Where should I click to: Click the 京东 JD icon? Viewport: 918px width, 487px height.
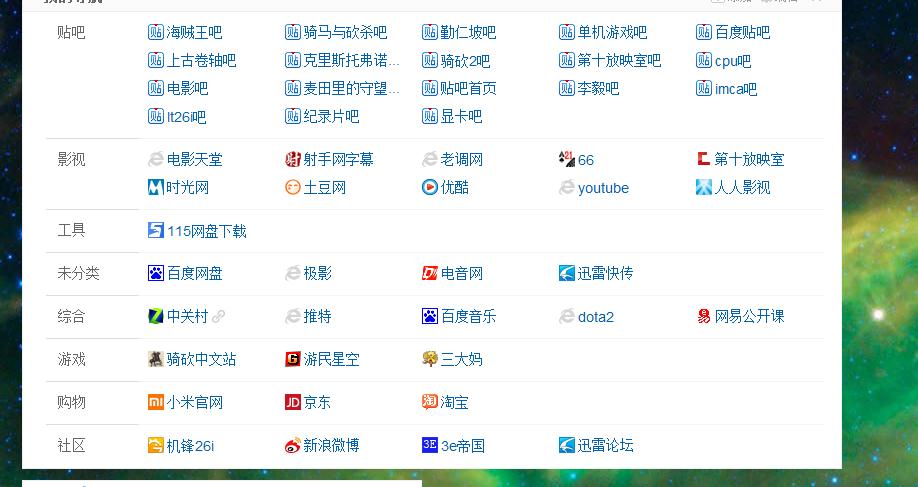coord(293,403)
